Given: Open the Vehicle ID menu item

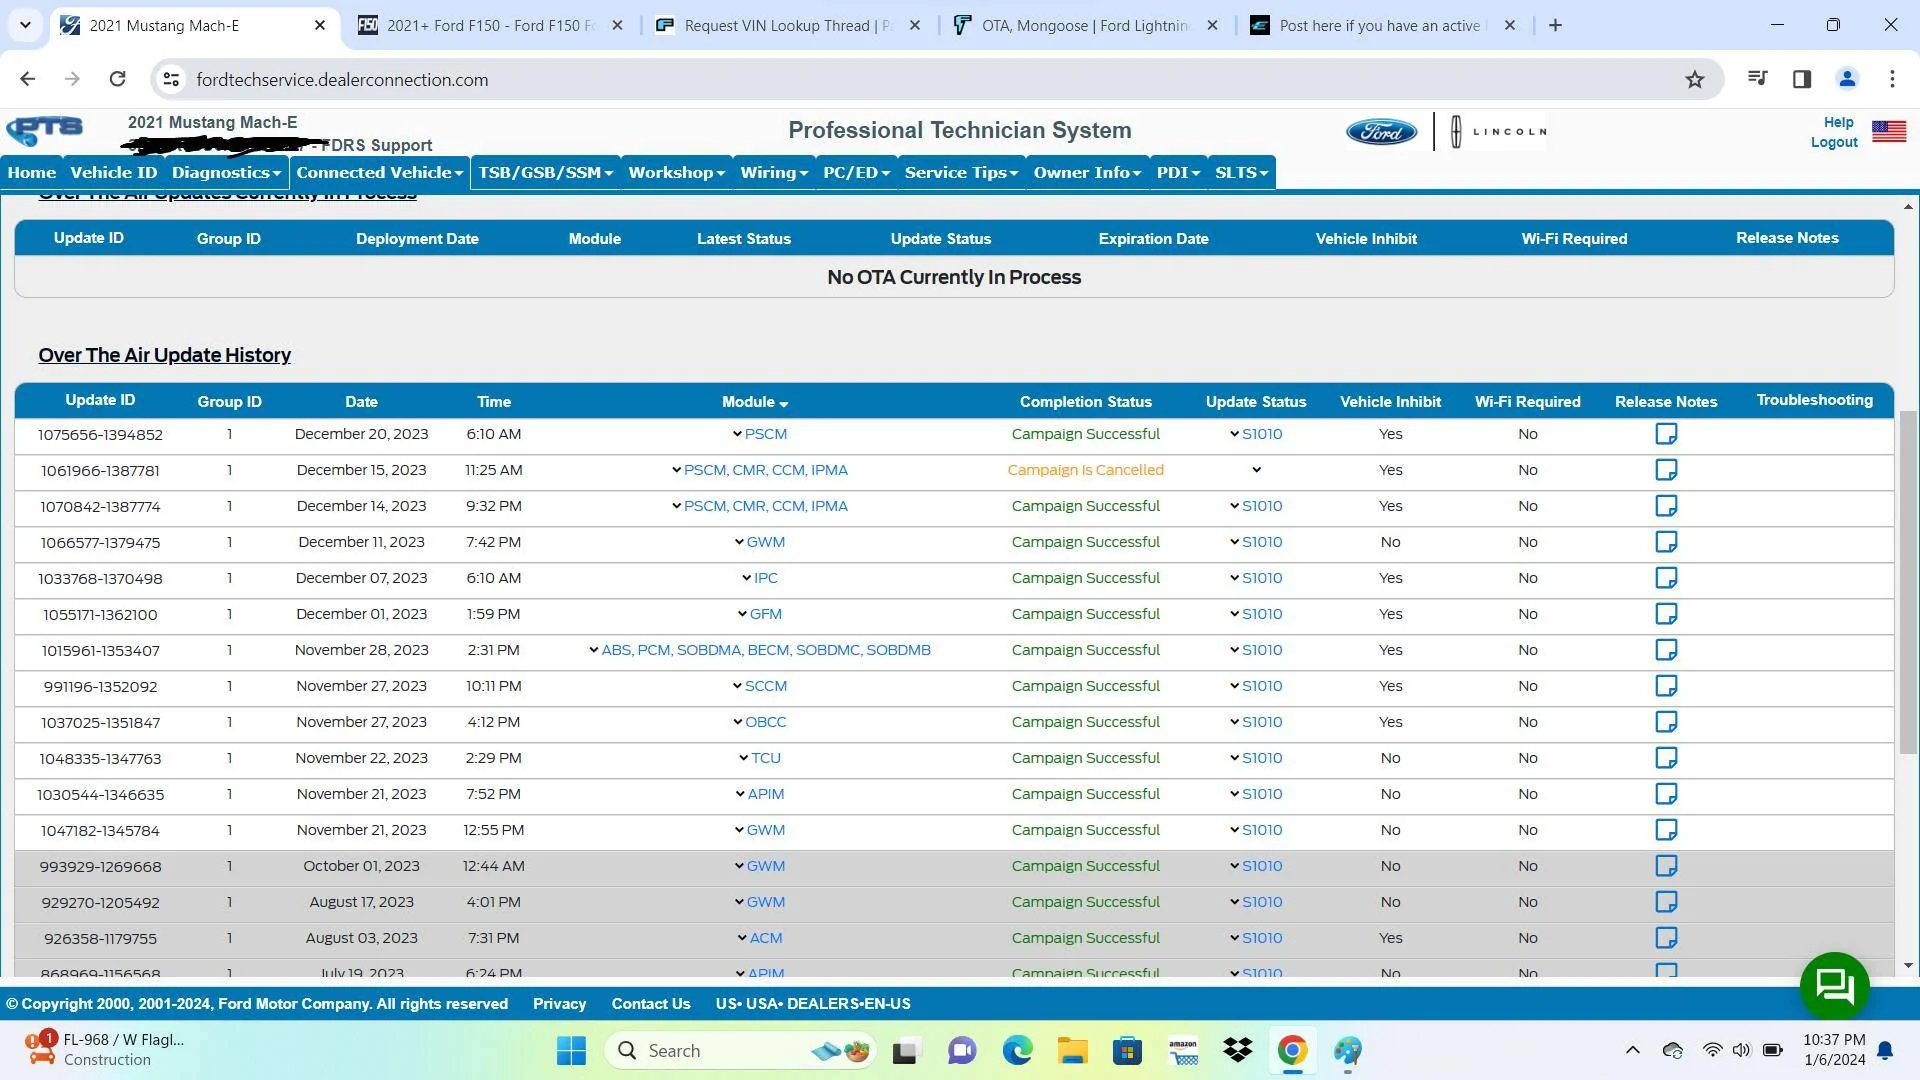Looking at the screenshot, I should 114,173.
